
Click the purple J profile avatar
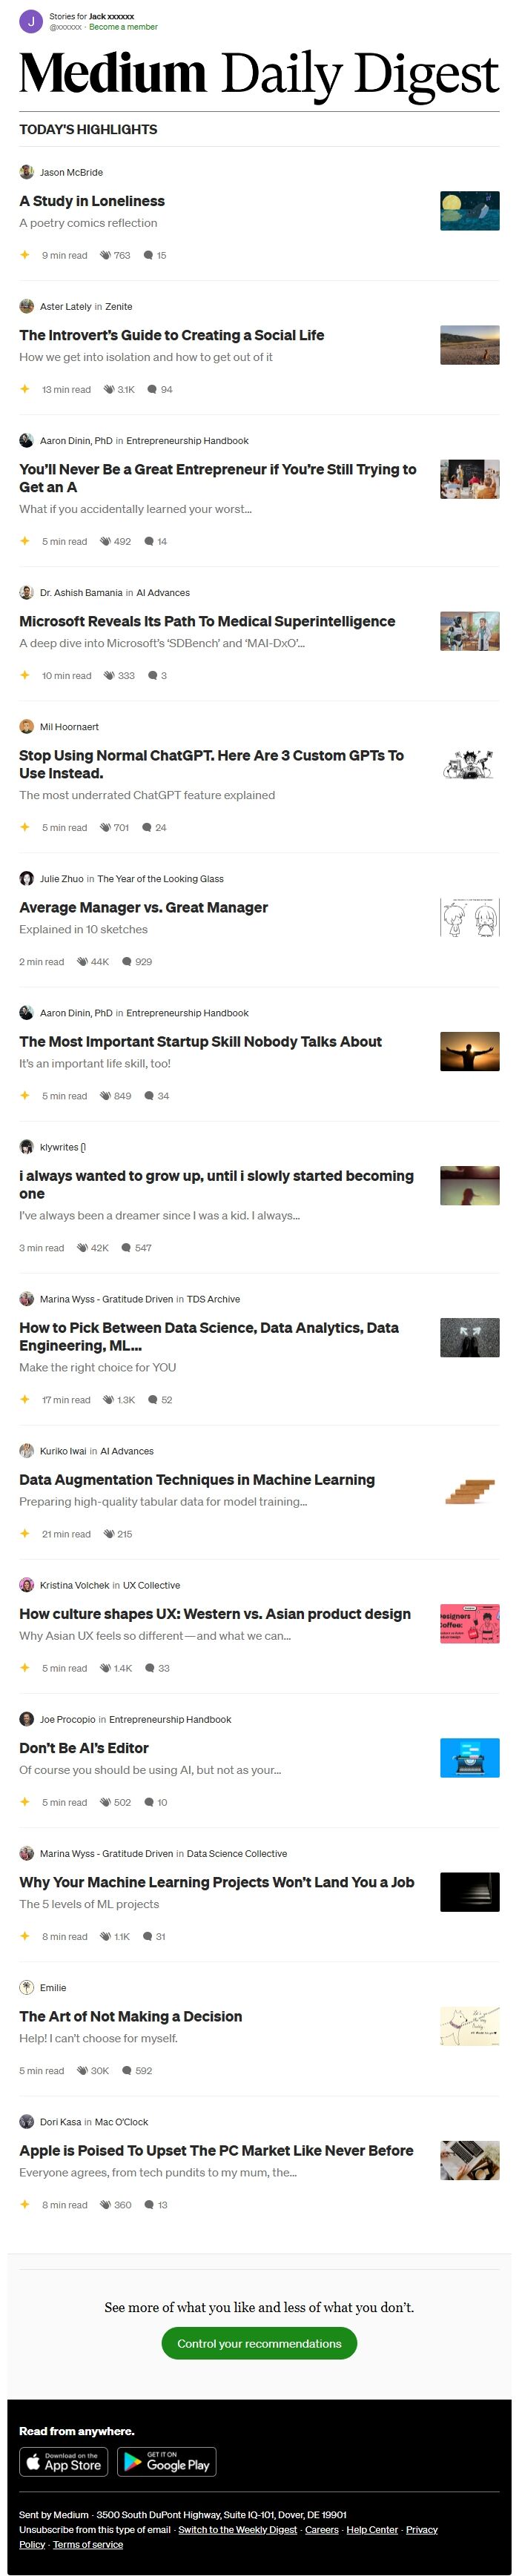[31, 21]
